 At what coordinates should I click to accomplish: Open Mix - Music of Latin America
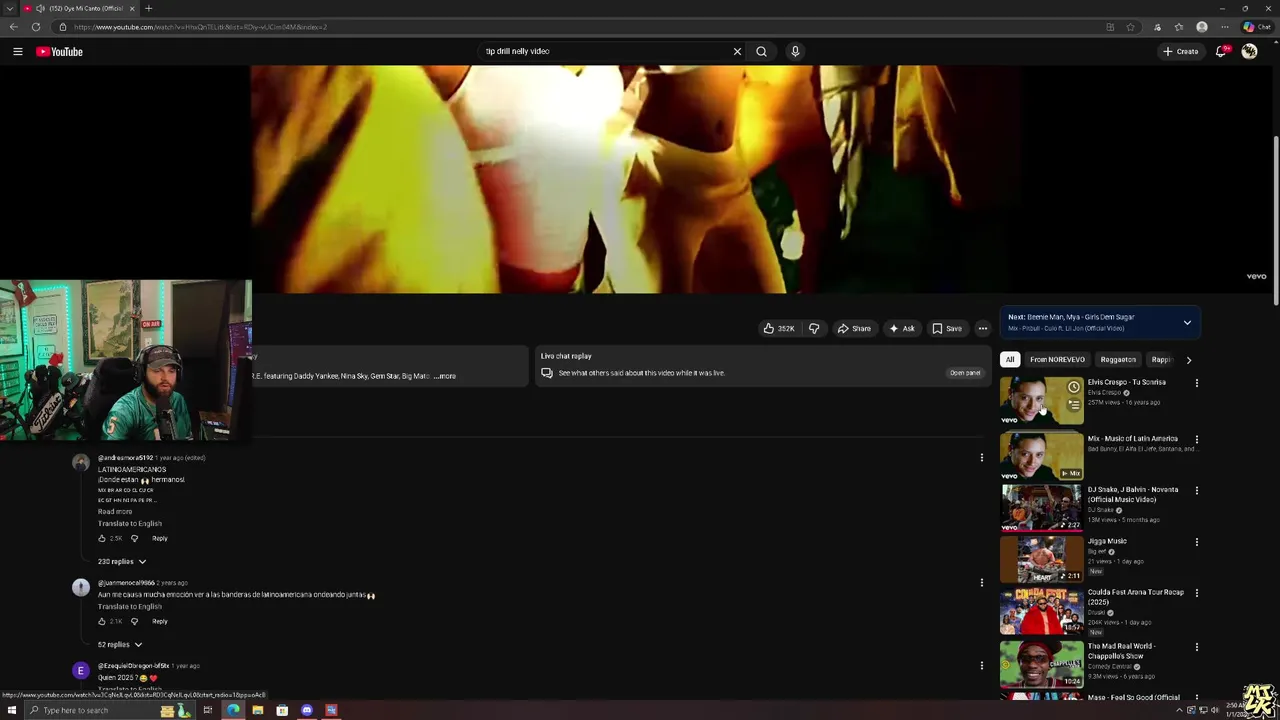click(x=1042, y=455)
